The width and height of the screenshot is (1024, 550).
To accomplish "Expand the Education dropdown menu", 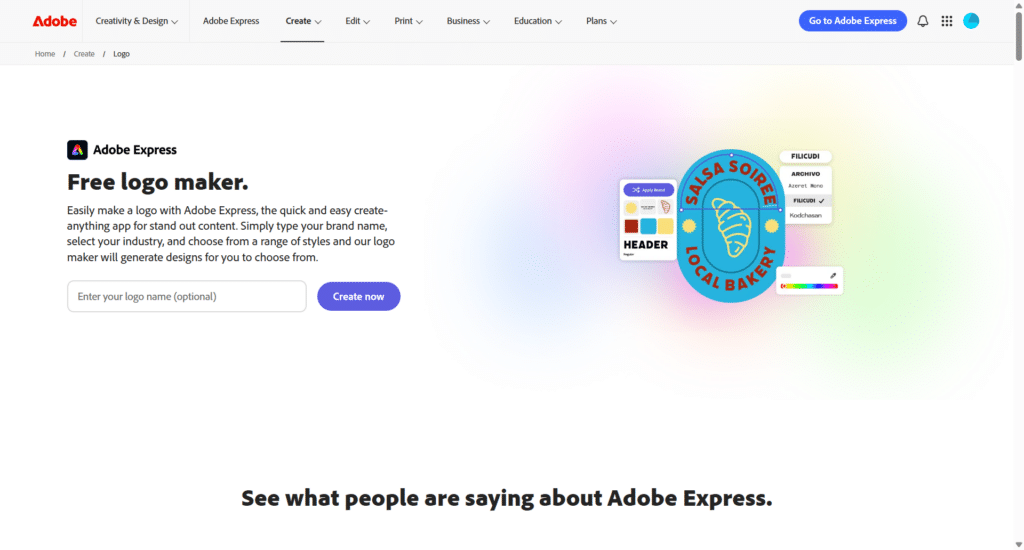I will pyautogui.click(x=537, y=21).
